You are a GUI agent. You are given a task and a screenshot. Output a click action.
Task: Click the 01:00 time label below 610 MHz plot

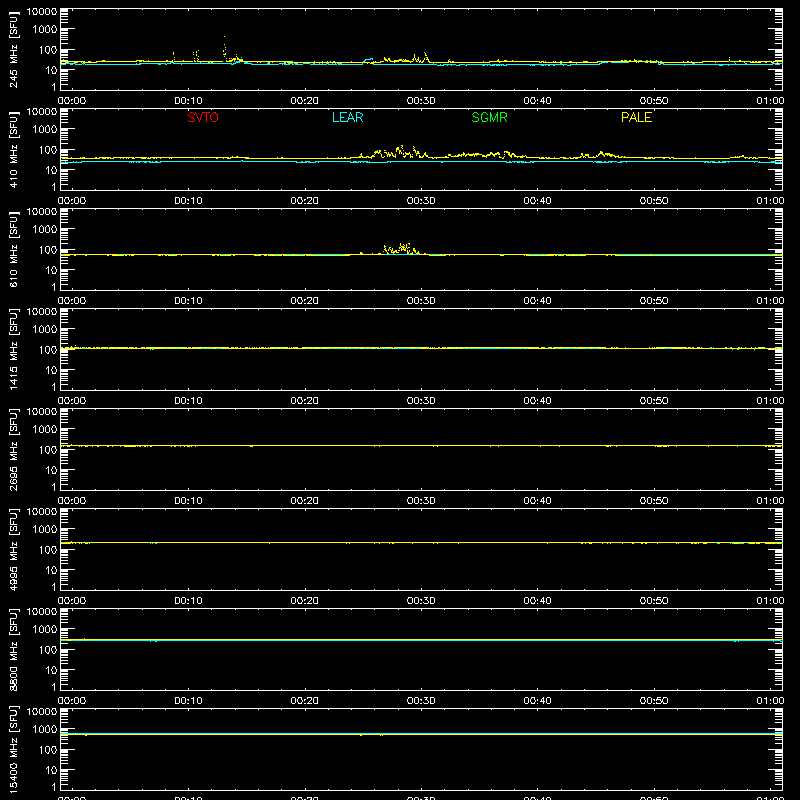click(x=770, y=301)
